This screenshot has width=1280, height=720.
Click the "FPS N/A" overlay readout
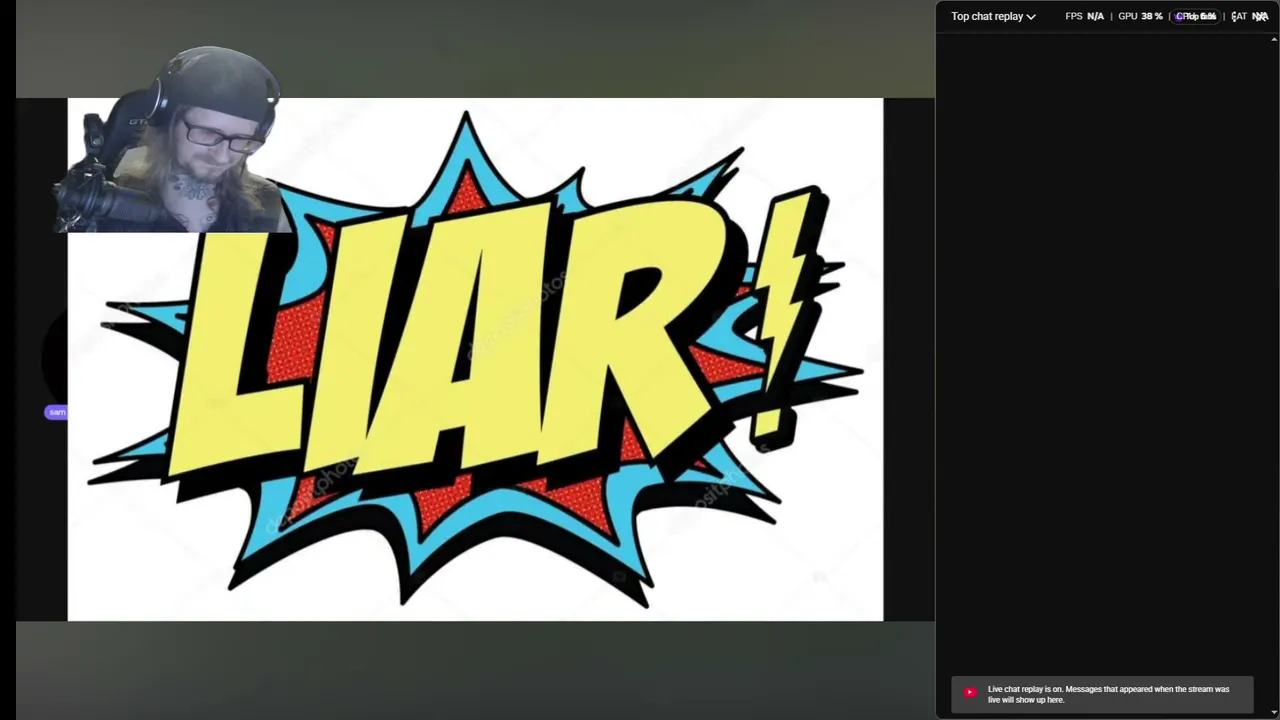[1084, 16]
